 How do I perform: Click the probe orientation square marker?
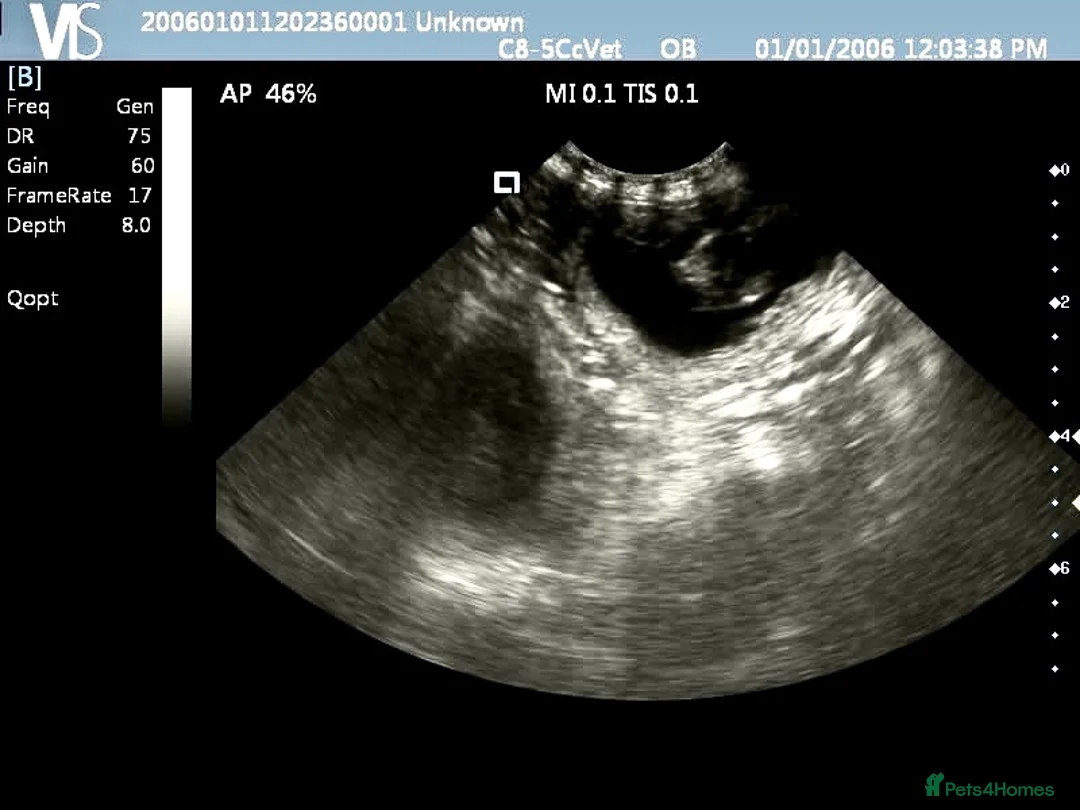click(507, 182)
